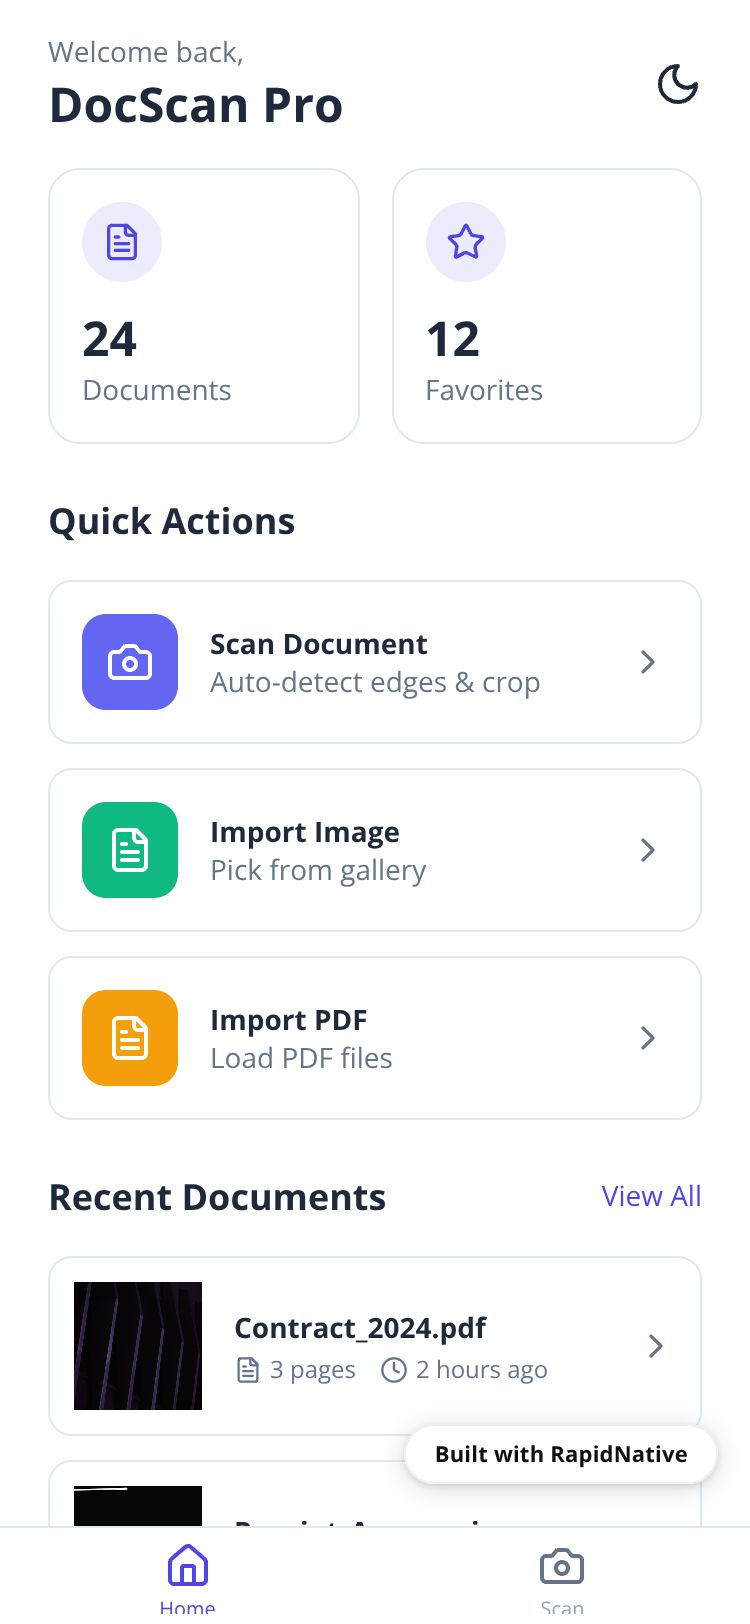The height and width of the screenshot is (1624, 750).
Task: Tap the Home house icon in the bottom bar
Action: point(187,1566)
